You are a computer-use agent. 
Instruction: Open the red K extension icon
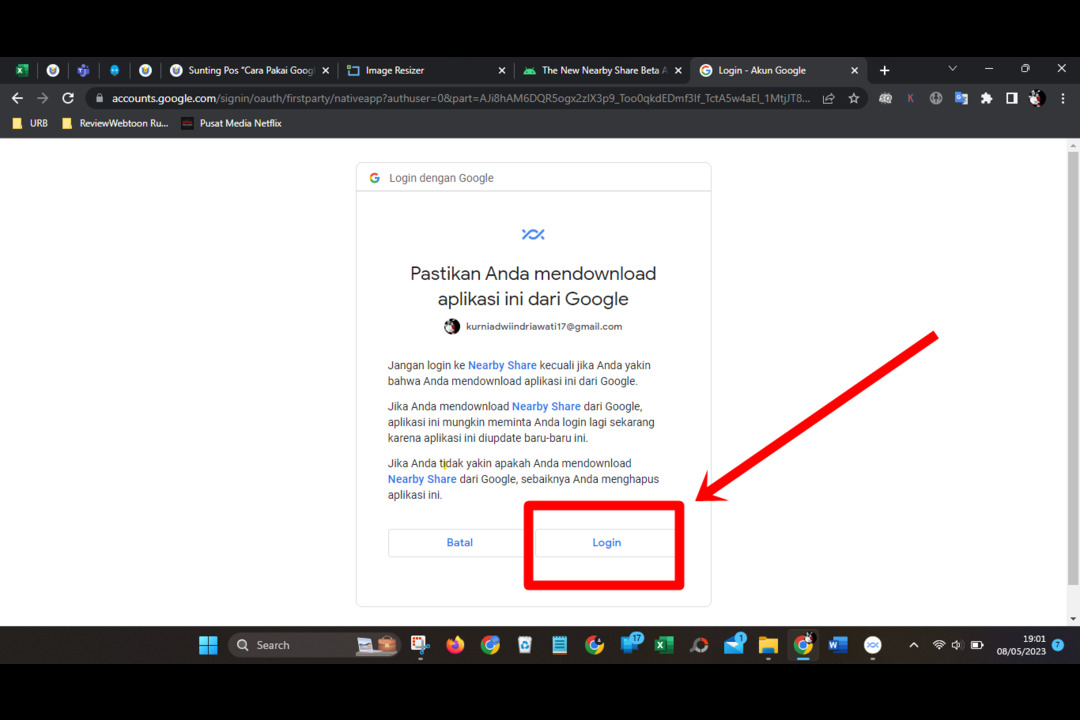(x=911, y=99)
